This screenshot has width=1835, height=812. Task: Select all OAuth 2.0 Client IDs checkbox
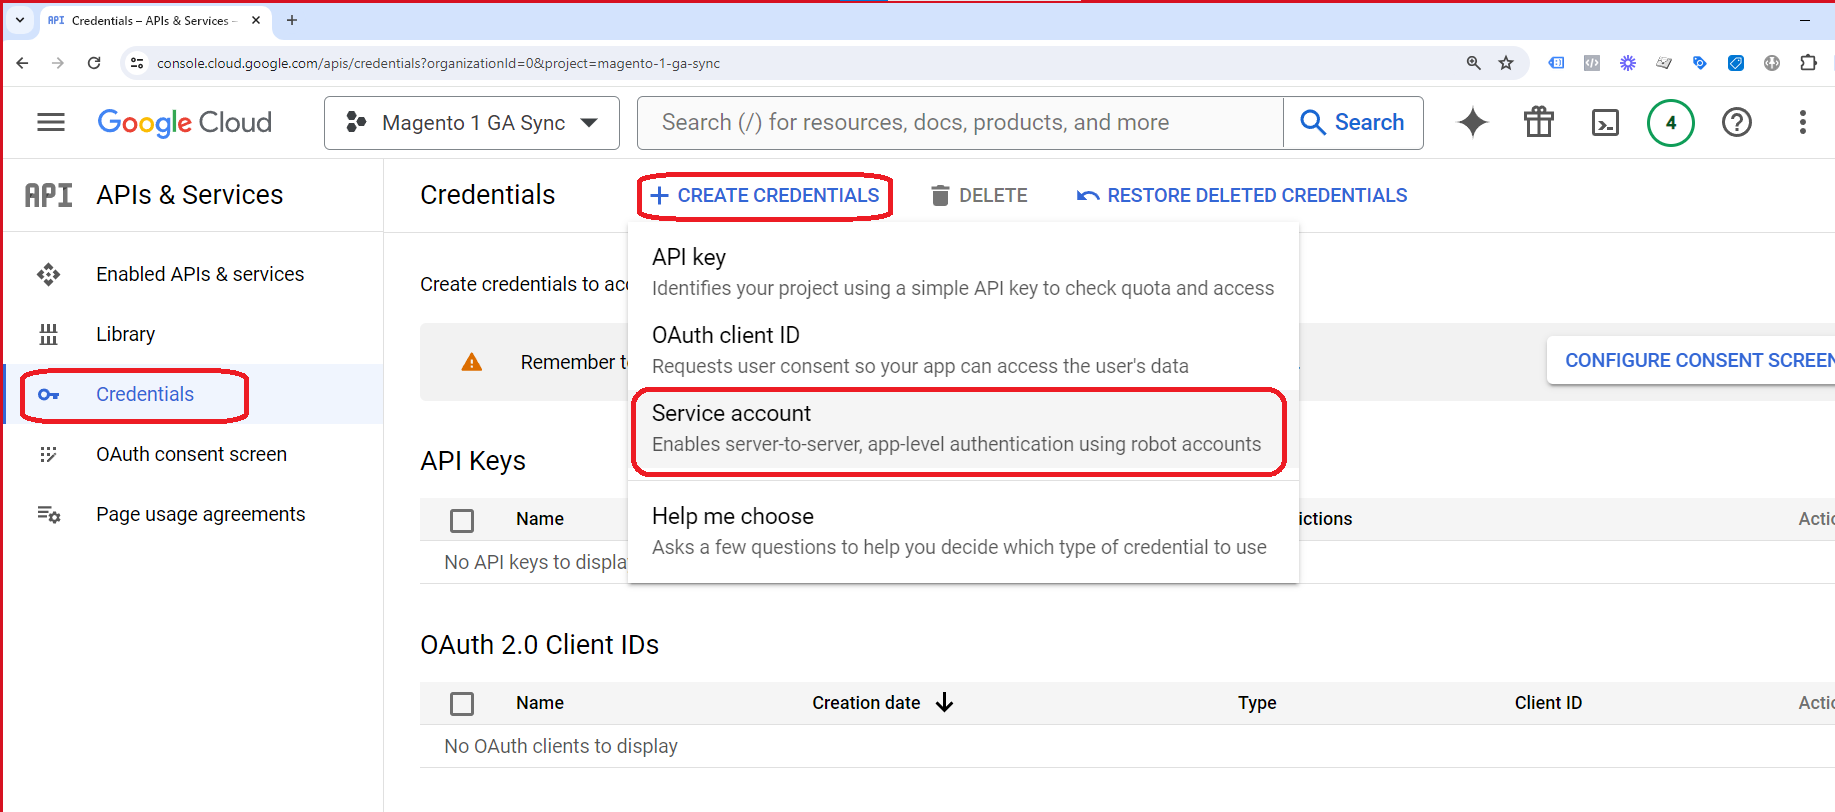click(x=462, y=704)
